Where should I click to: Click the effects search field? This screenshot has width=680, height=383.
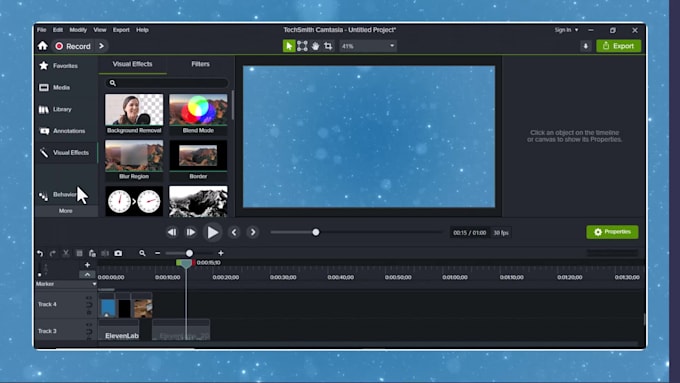167,83
